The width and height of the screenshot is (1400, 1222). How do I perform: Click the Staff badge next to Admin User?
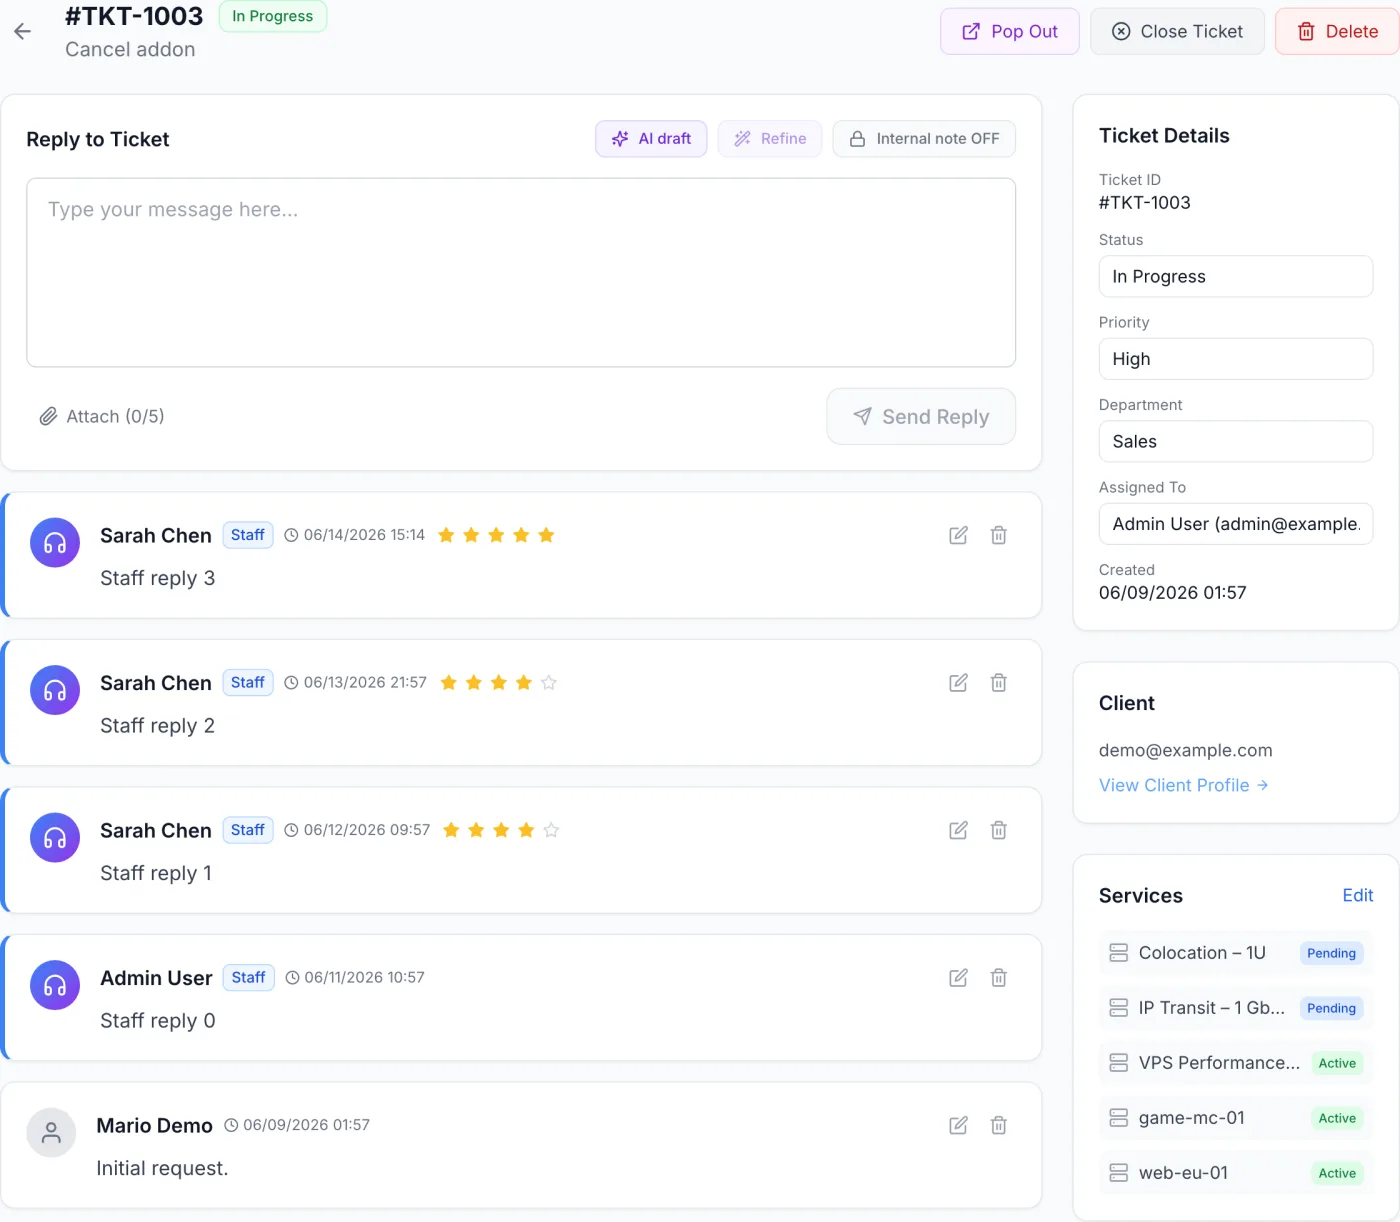point(248,977)
